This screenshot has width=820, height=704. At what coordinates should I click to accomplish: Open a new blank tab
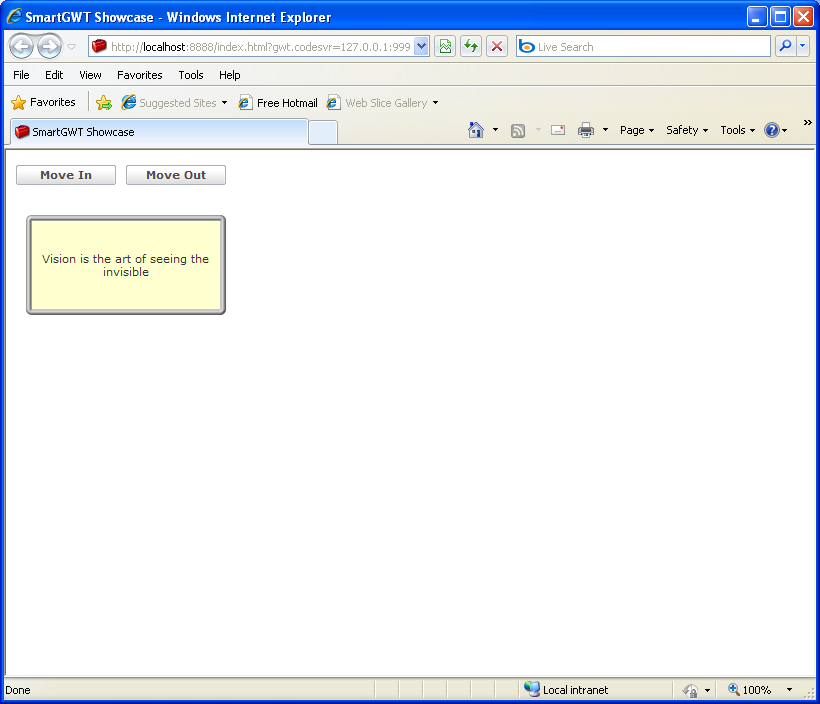tap(323, 133)
